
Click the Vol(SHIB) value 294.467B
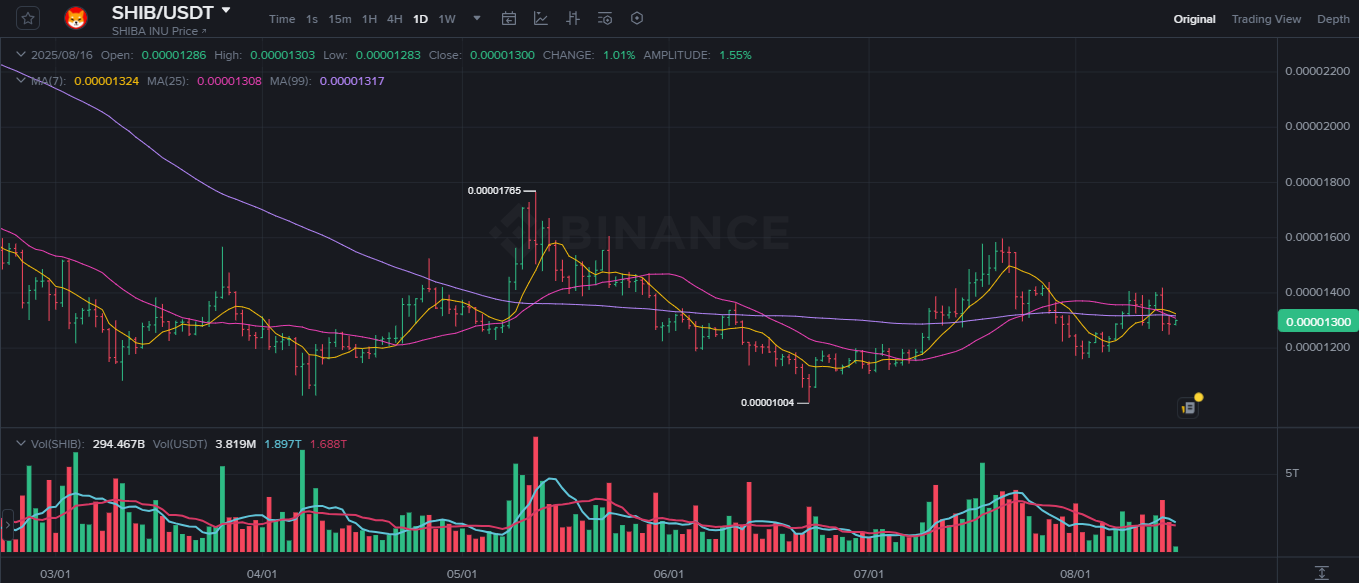119,443
